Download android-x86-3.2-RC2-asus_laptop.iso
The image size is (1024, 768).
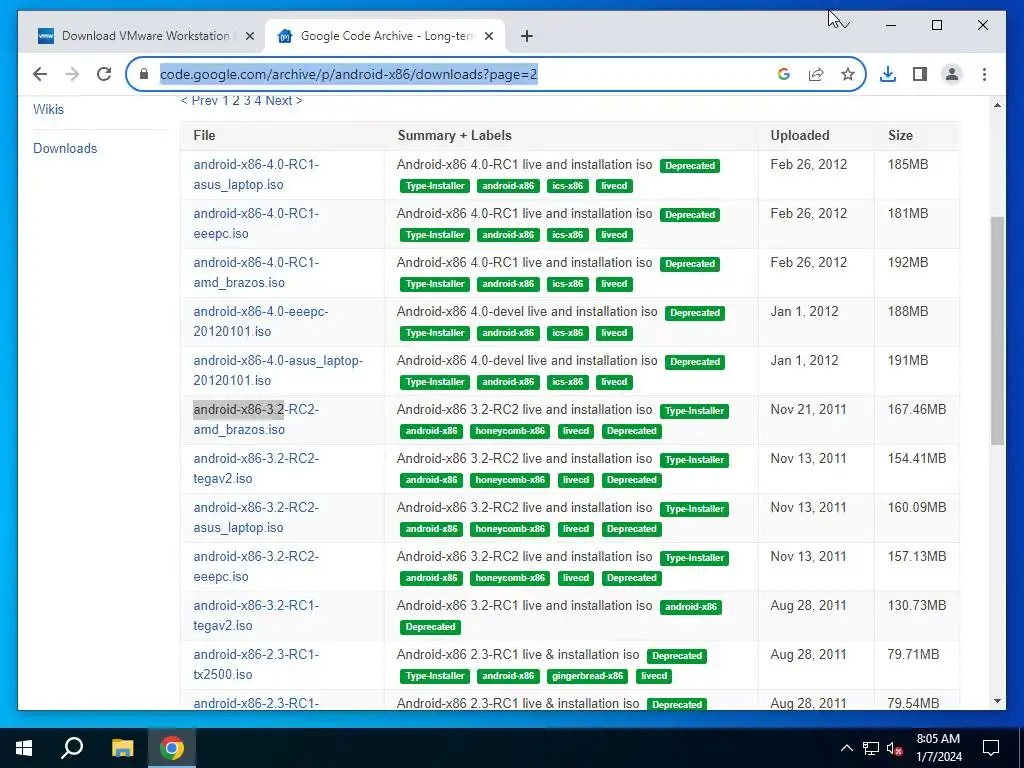(256, 517)
